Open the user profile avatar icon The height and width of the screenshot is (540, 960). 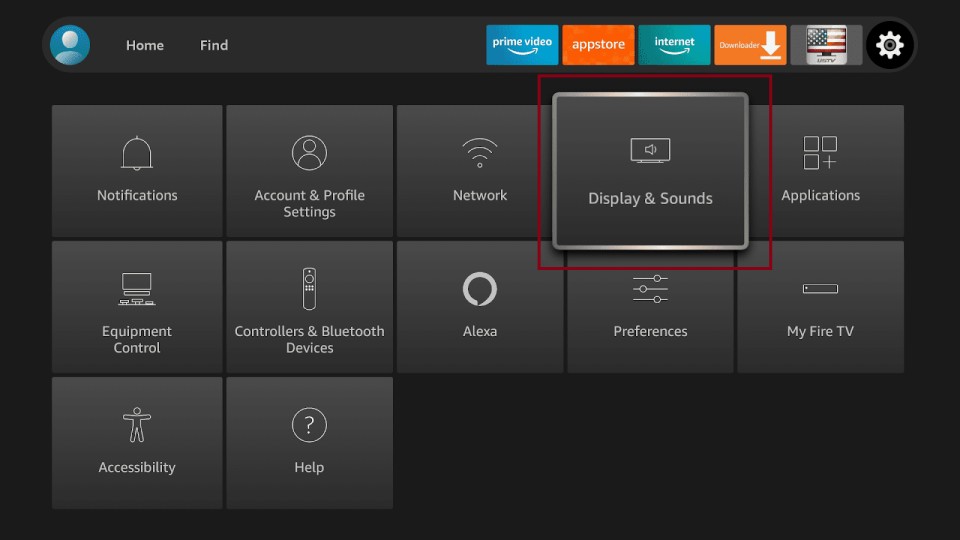click(70, 45)
